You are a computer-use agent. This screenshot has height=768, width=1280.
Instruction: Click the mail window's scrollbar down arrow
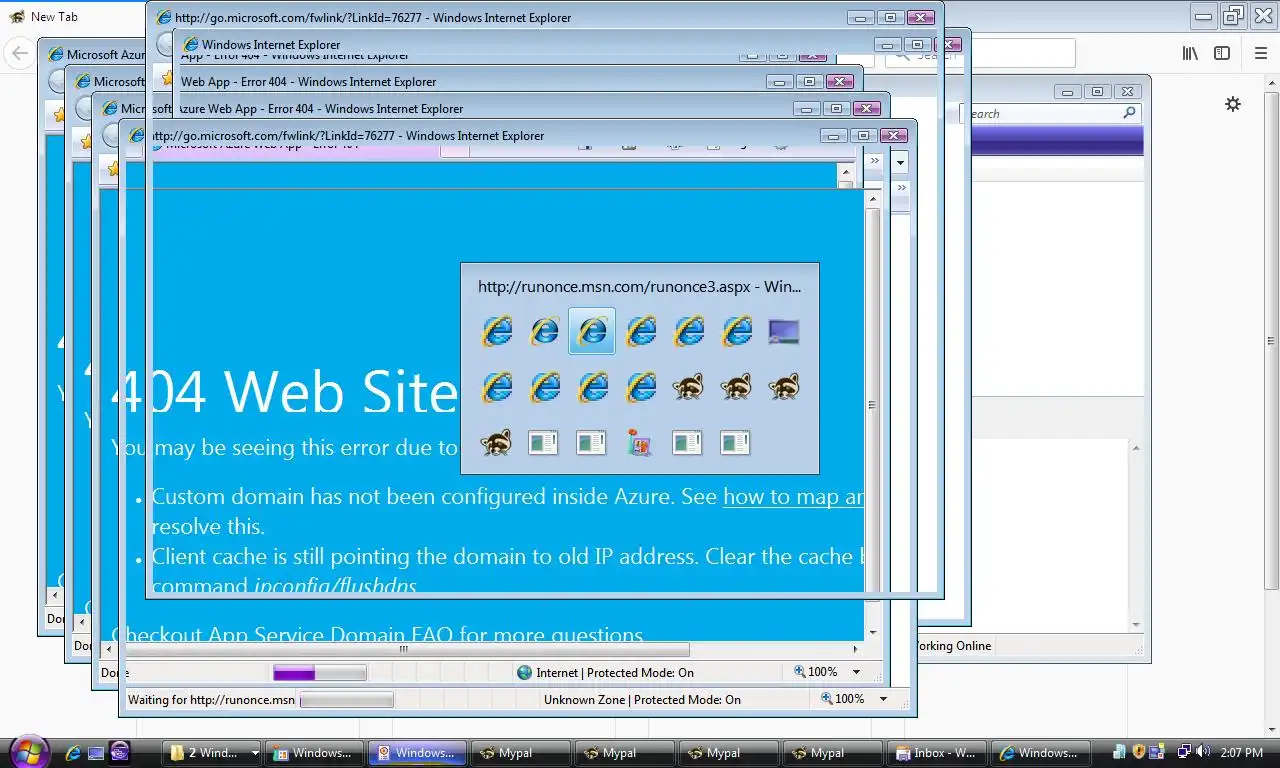click(x=1136, y=626)
